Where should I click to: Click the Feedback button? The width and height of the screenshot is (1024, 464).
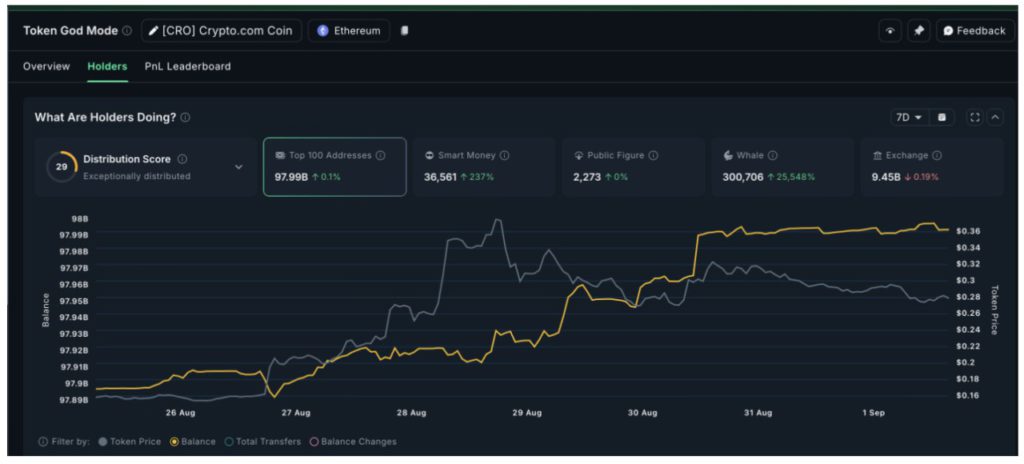pyautogui.click(x=974, y=31)
